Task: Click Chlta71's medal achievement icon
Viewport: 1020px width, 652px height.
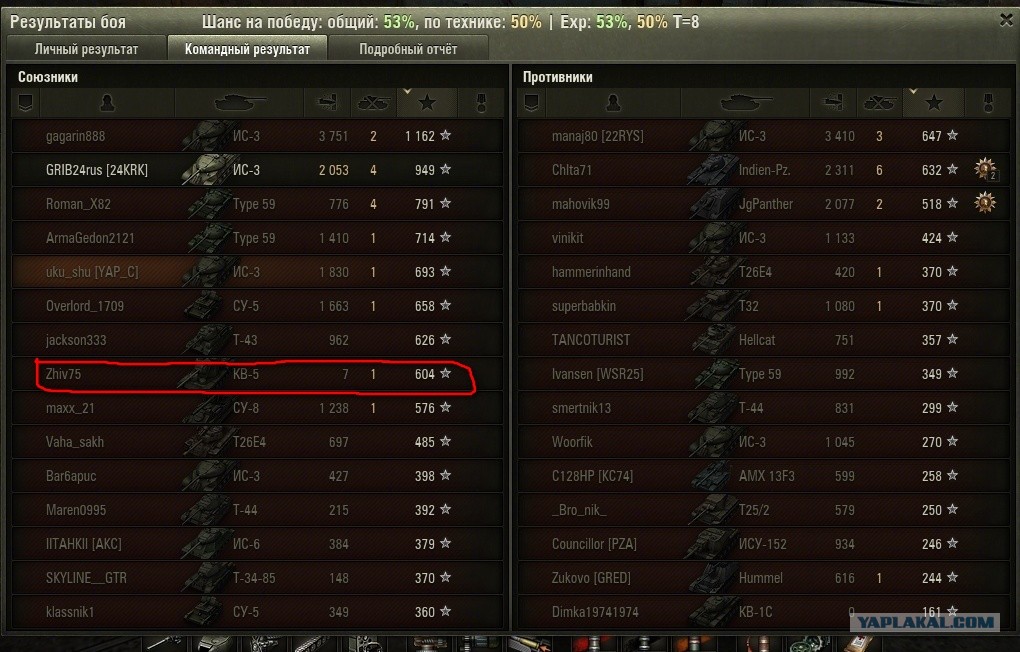Action: click(986, 169)
